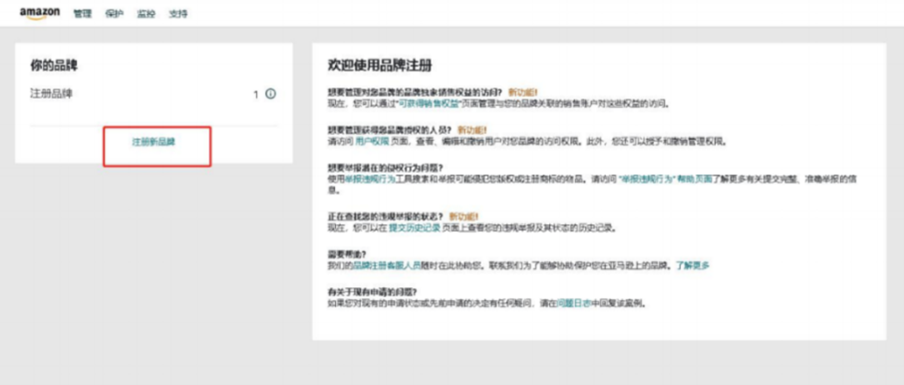Open the 管理 menu

[82, 14]
